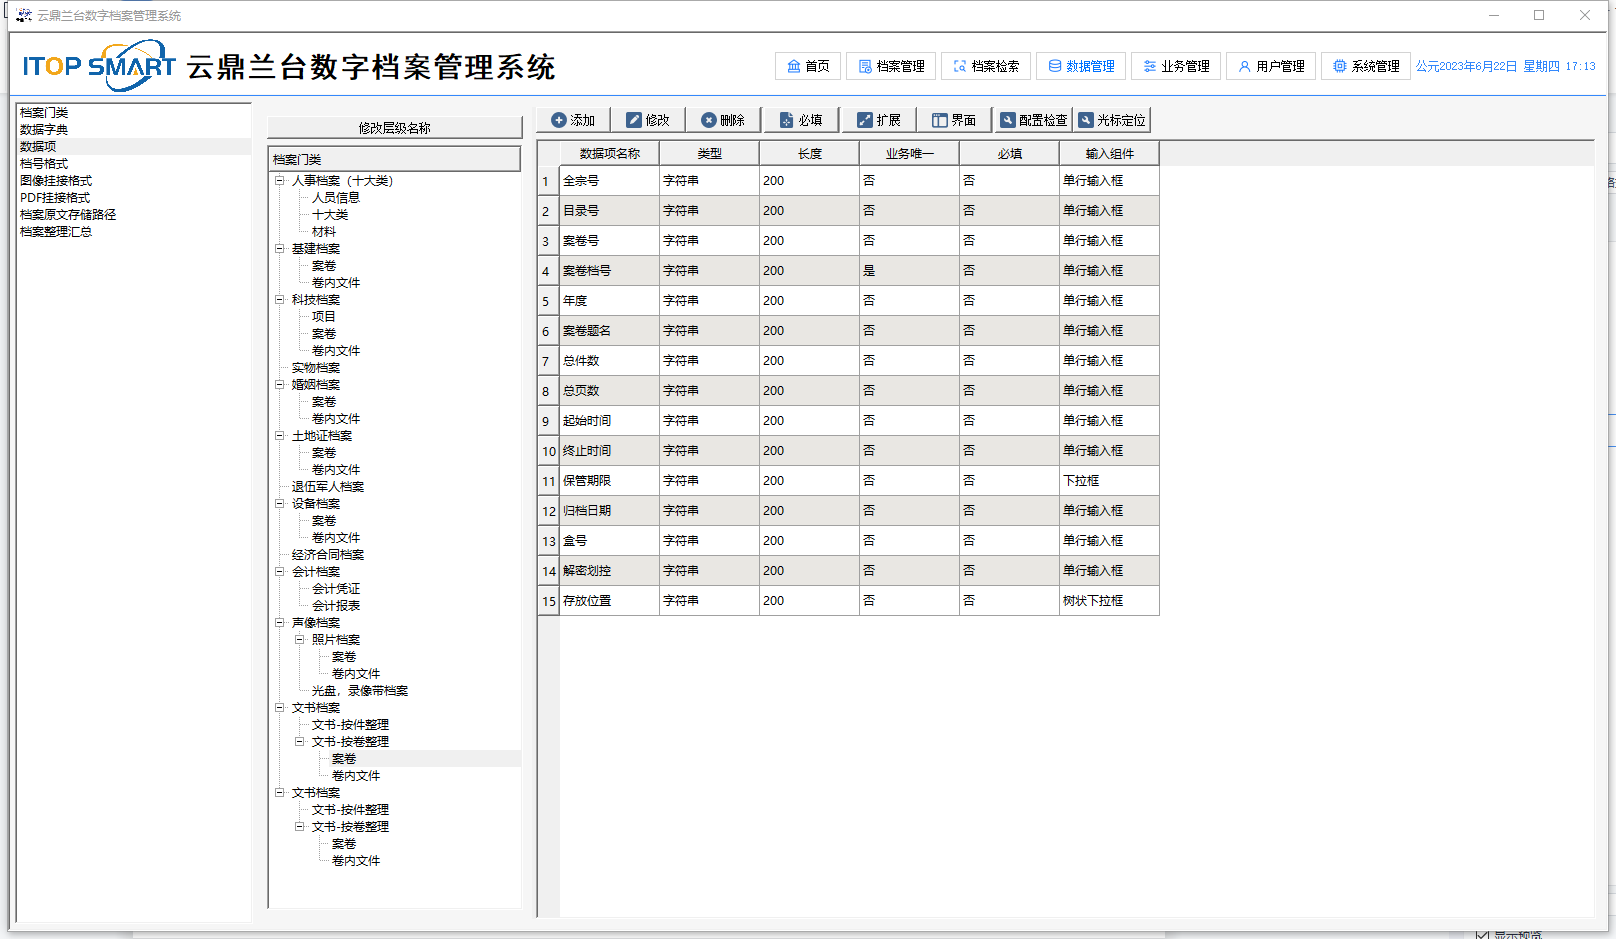
Task: Click the 添加 (add) toolbar icon
Action: (559, 120)
